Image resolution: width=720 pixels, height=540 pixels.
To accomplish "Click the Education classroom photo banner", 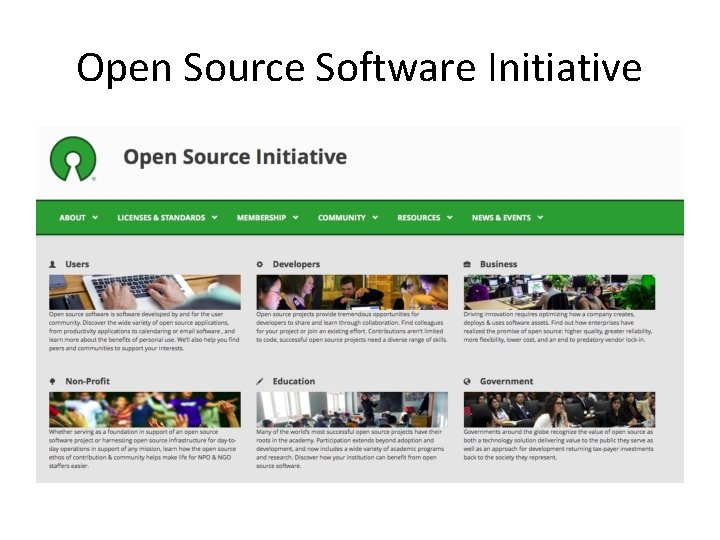I will tap(352, 410).
